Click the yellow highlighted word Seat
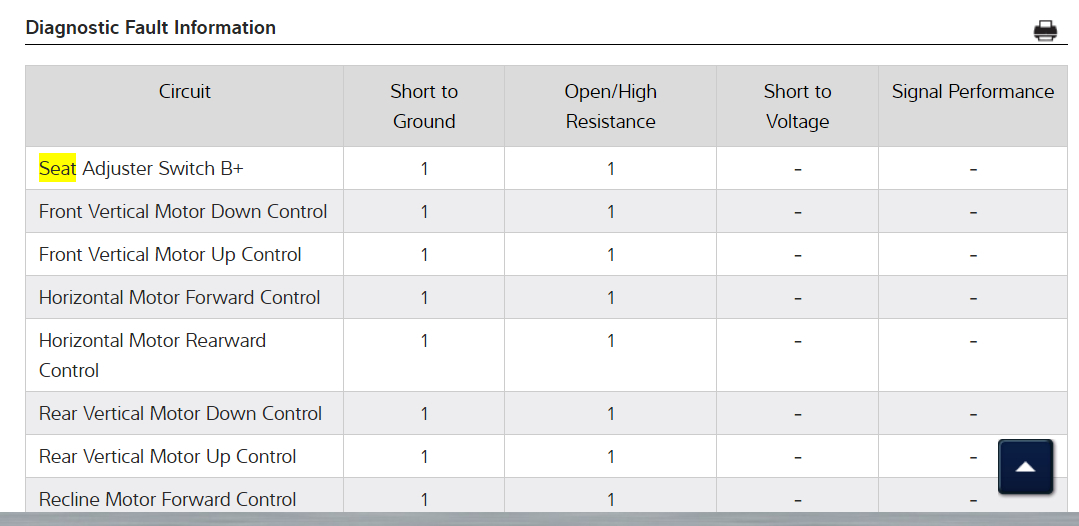This screenshot has width=1079, height=526. point(57,169)
